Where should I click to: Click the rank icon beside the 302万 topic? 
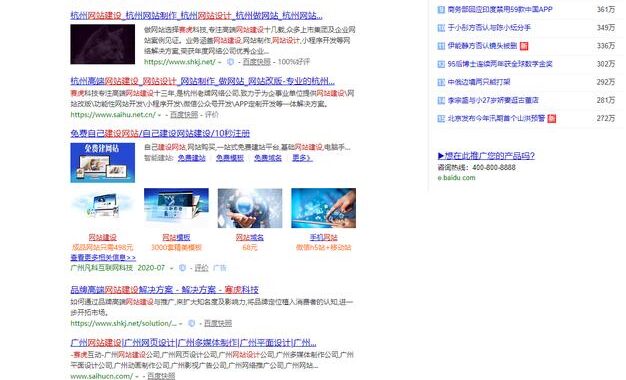click(441, 64)
